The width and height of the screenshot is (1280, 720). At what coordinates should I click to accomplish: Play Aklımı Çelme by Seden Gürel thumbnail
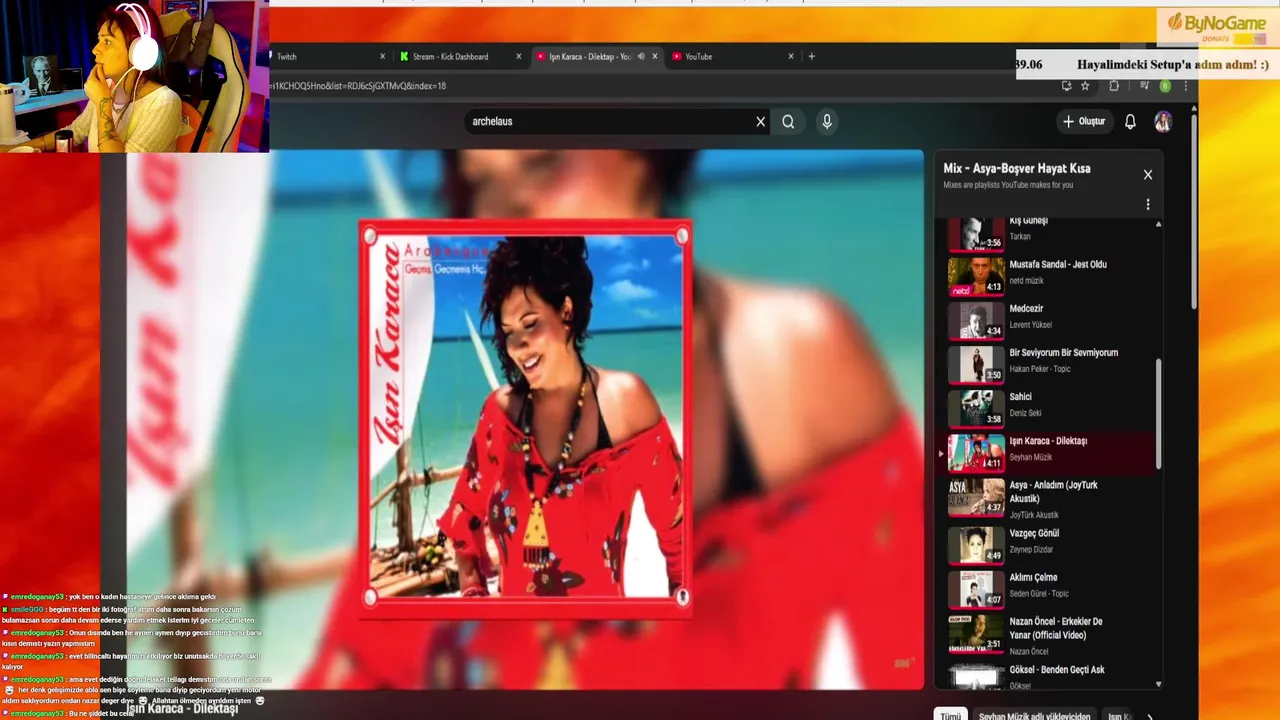(976, 589)
